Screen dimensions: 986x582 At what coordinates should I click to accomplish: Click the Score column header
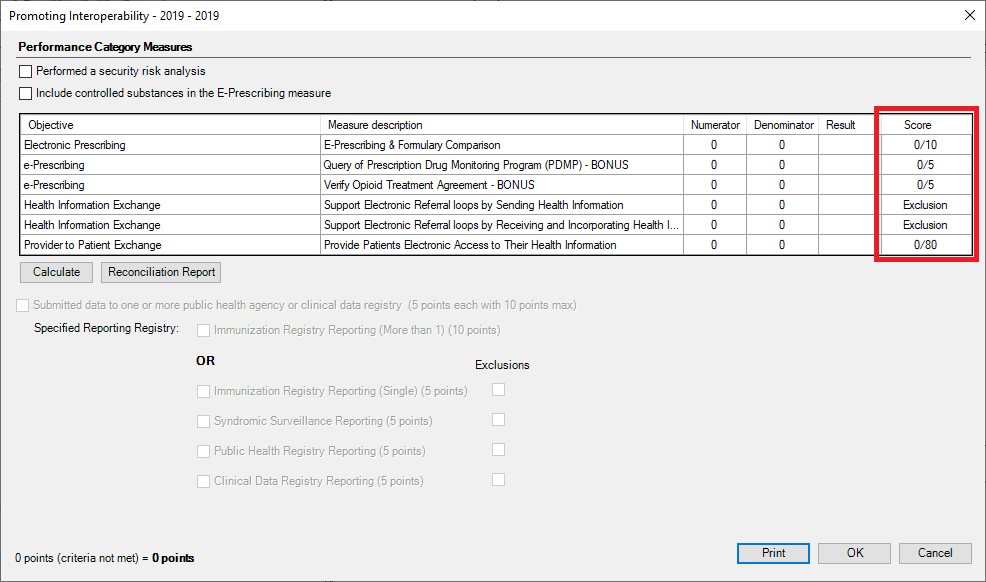pyautogui.click(x=926, y=125)
